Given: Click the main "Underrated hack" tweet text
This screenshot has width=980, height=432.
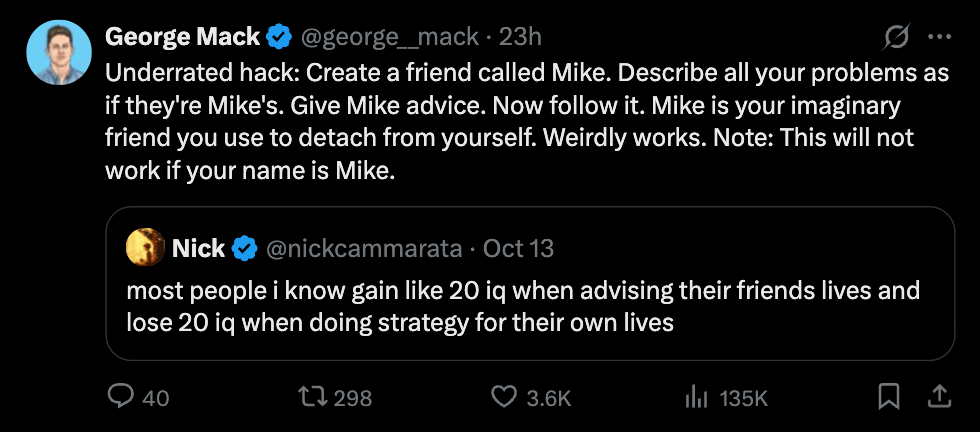Looking at the screenshot, I should pyautogui.click(x=500, y=121).
